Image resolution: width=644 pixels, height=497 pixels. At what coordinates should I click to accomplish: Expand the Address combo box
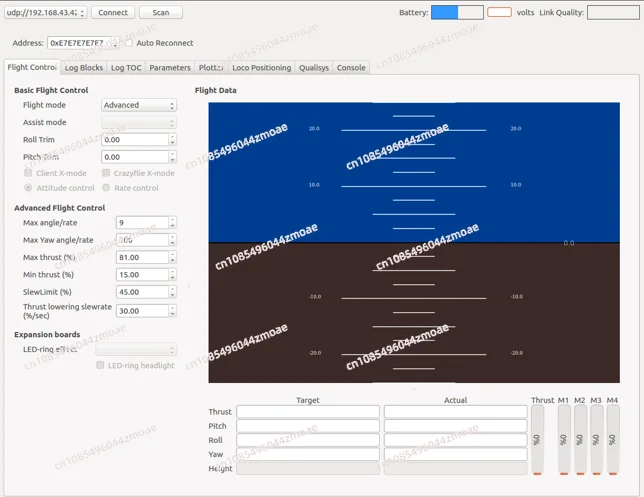click(83, 43)
